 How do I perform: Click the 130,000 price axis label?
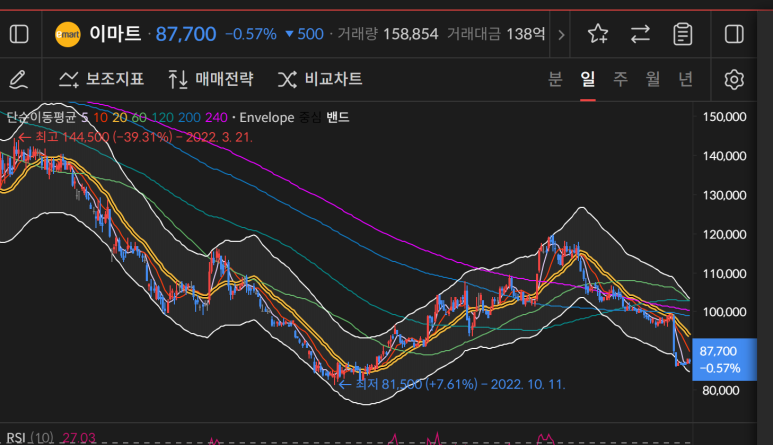pos(725,195)
